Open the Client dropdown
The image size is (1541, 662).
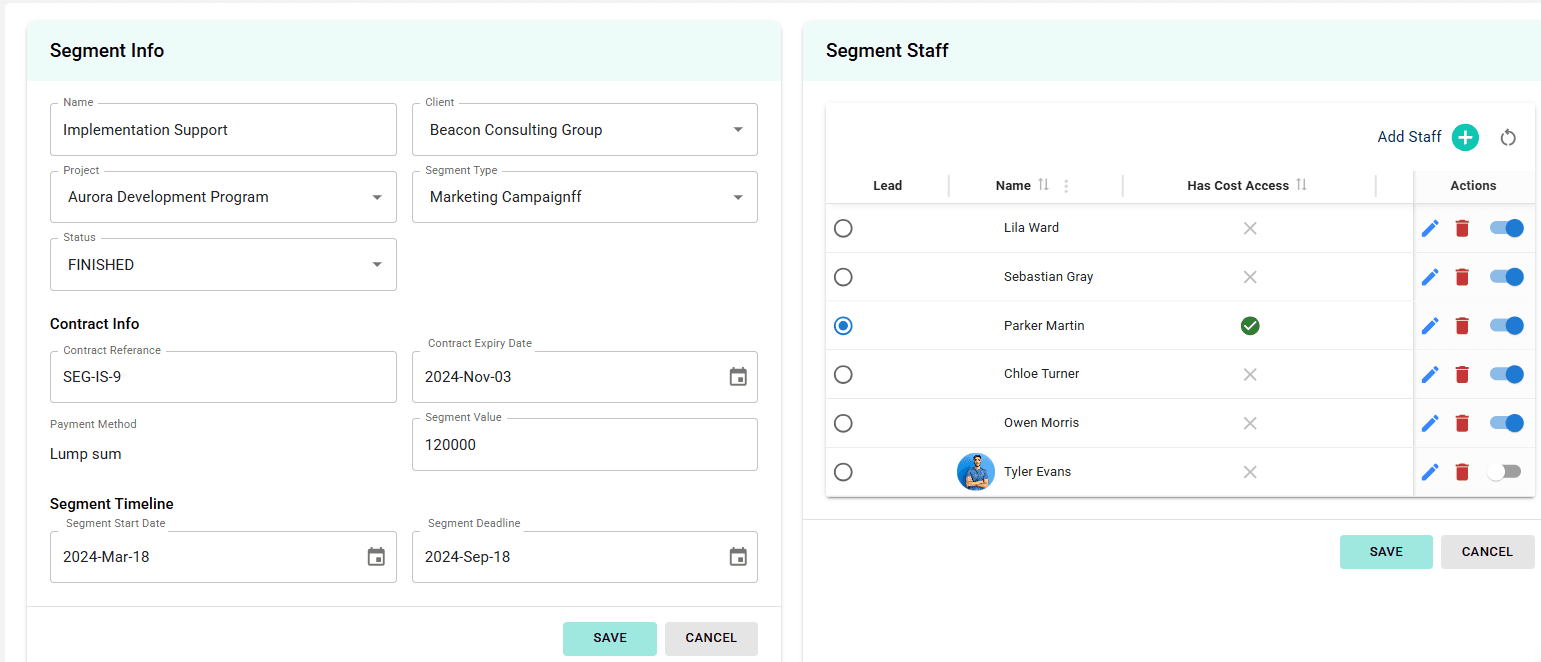pos(737,129)
